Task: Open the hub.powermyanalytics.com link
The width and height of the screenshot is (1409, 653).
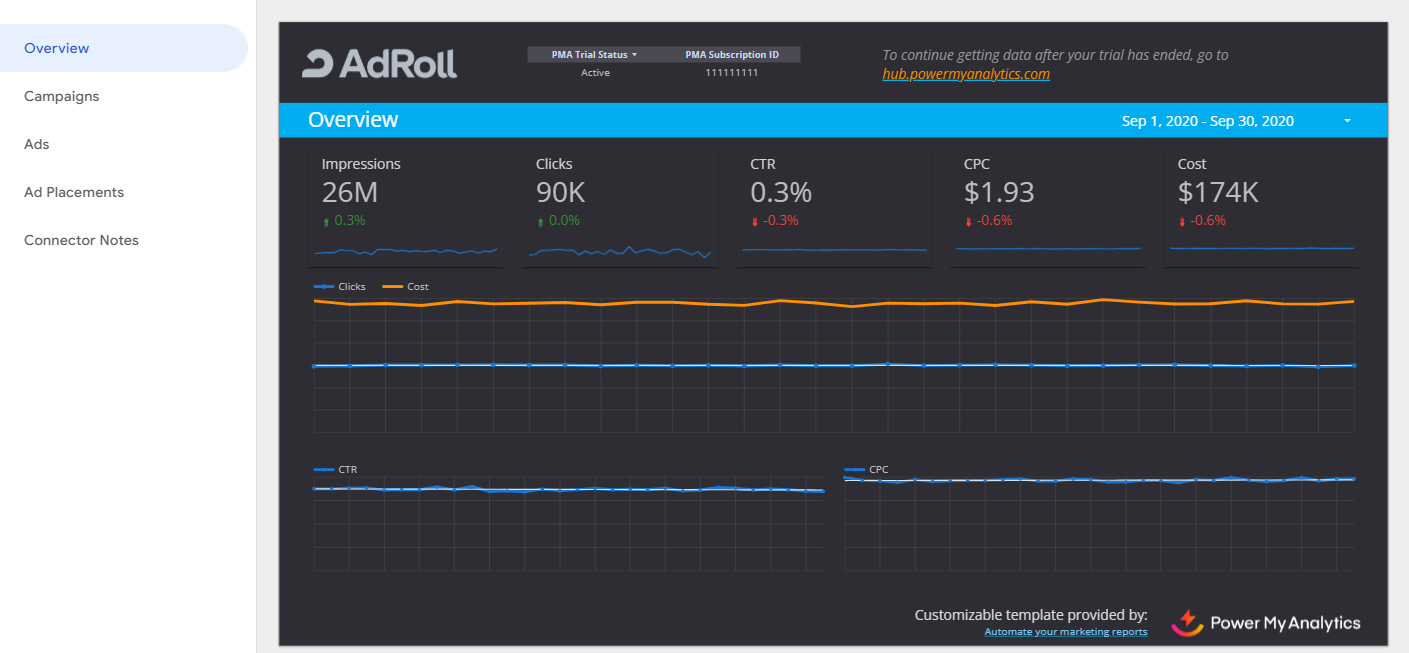Action: (x=965, y=74)
